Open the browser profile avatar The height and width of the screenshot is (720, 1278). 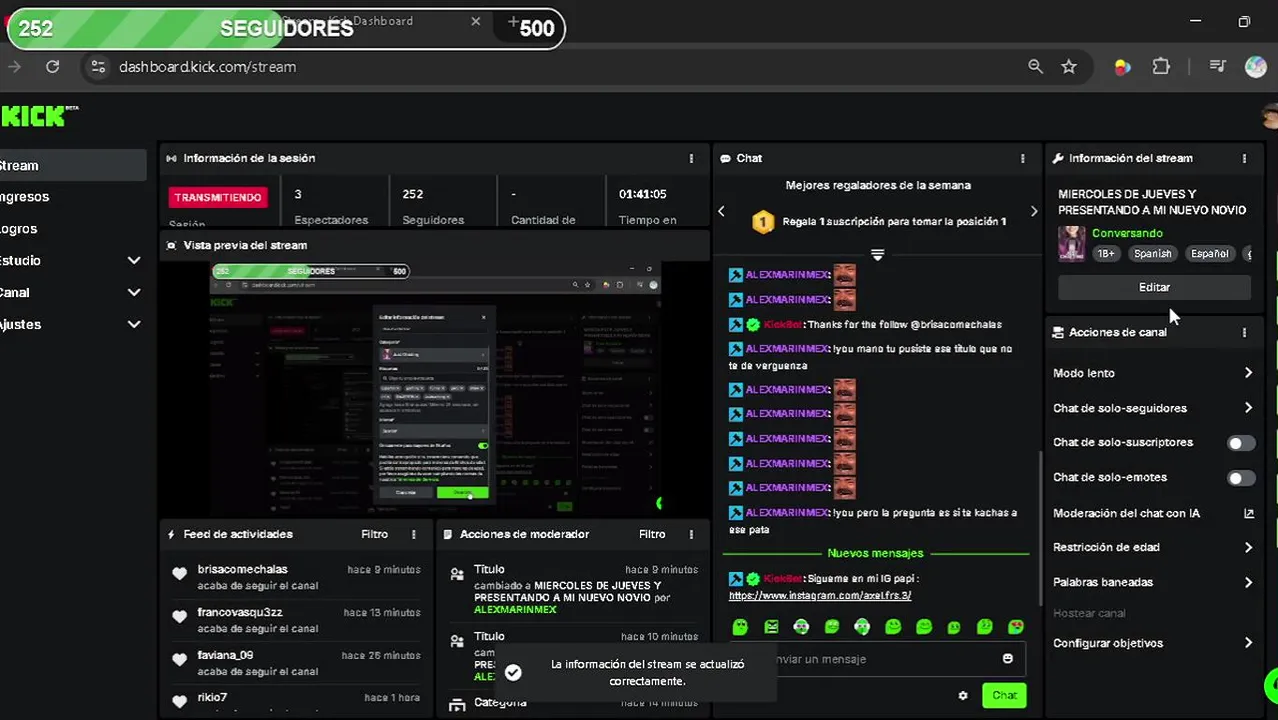1256,67
